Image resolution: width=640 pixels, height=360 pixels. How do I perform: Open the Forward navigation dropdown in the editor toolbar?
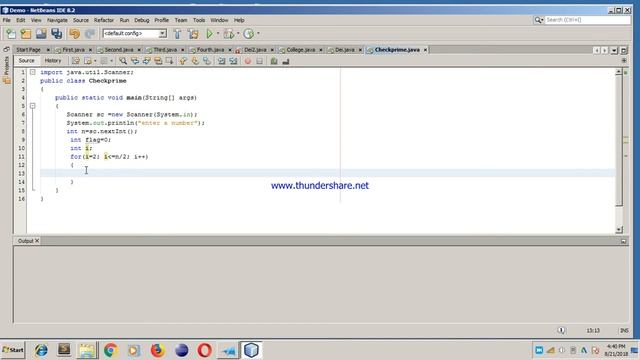coord(111,61)
